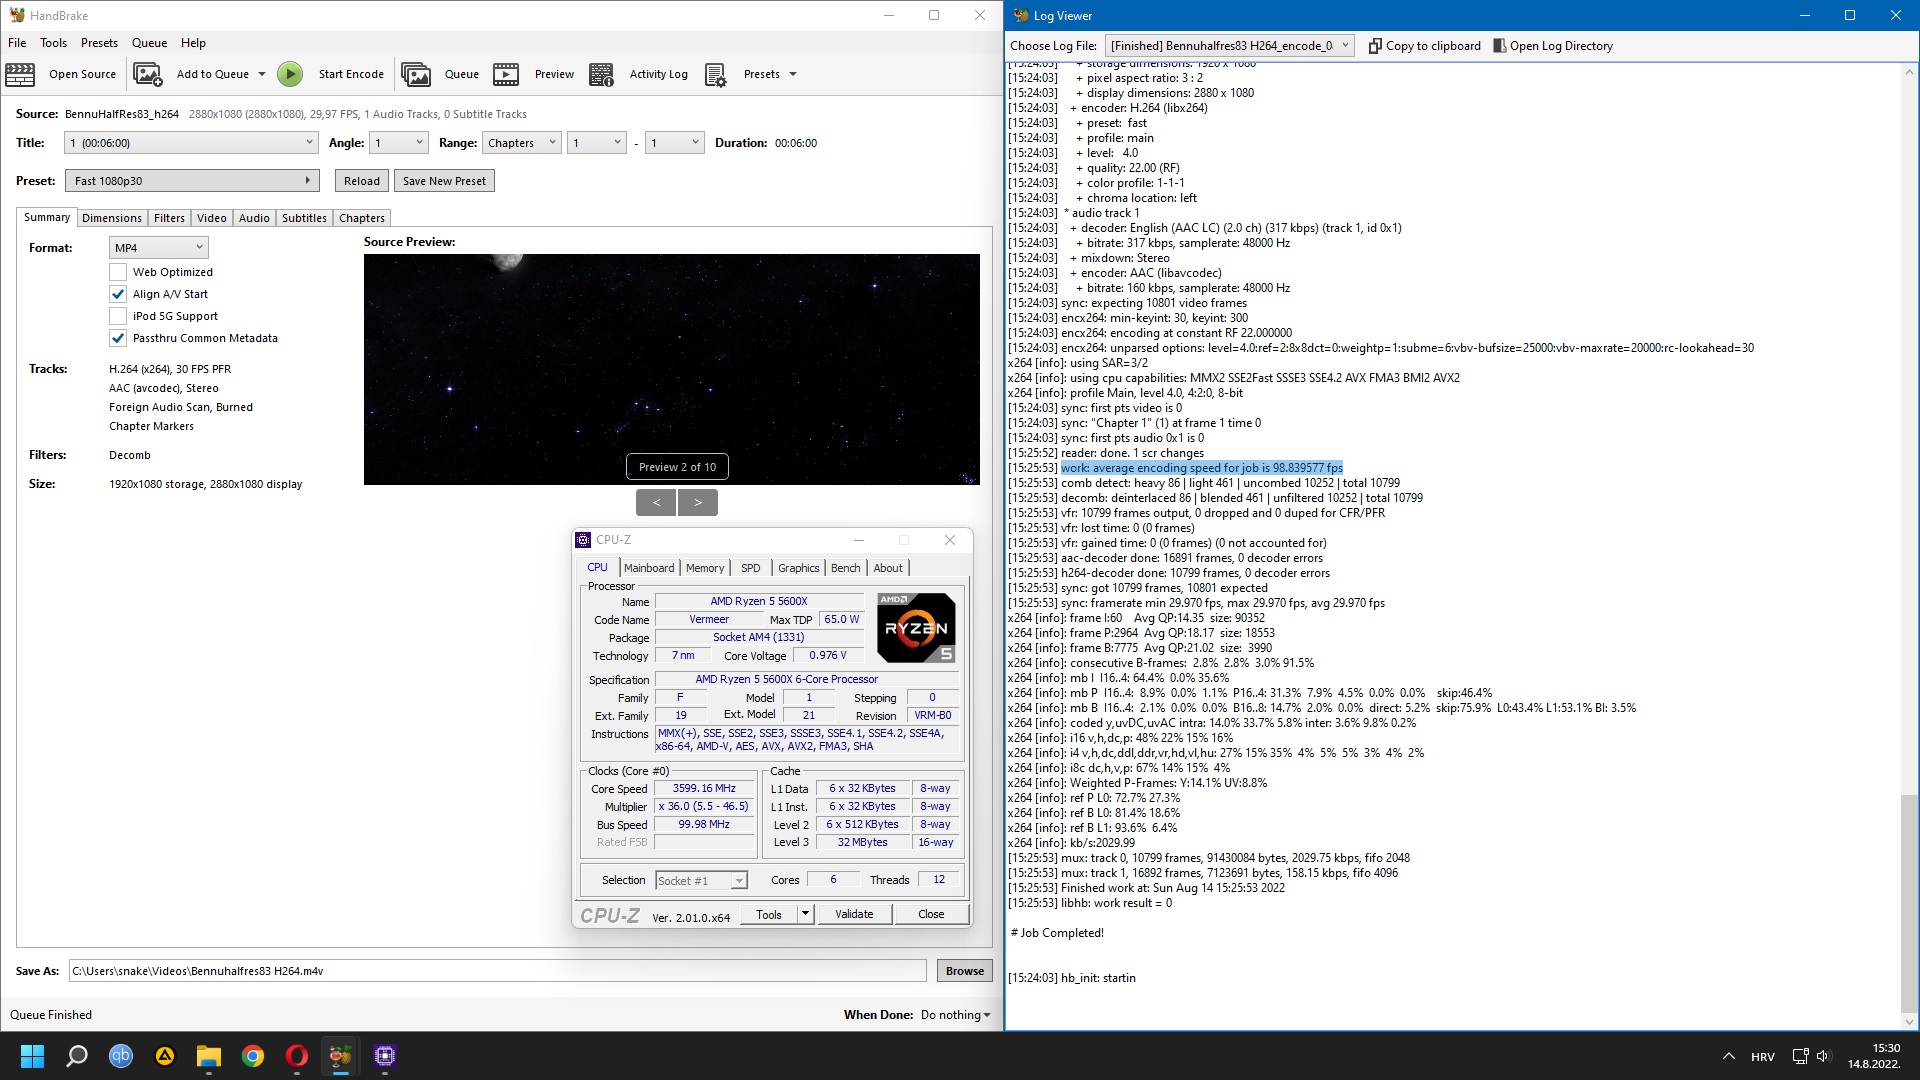Click the Presets toolbar icon
This screenshot has height=1080, width=1920.
715,74
